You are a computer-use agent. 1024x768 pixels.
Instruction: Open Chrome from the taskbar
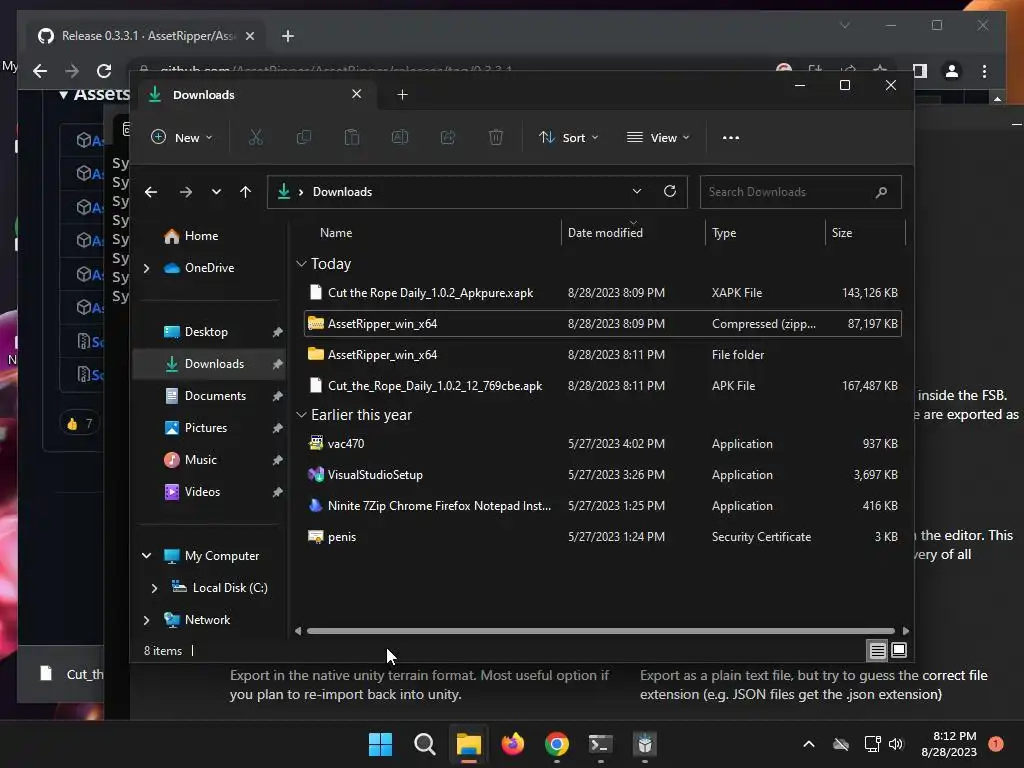pos(556,744)
